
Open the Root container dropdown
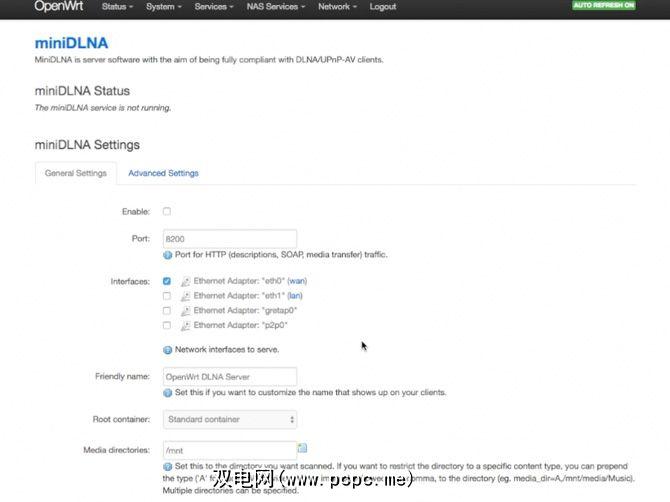tap(230, 420)
